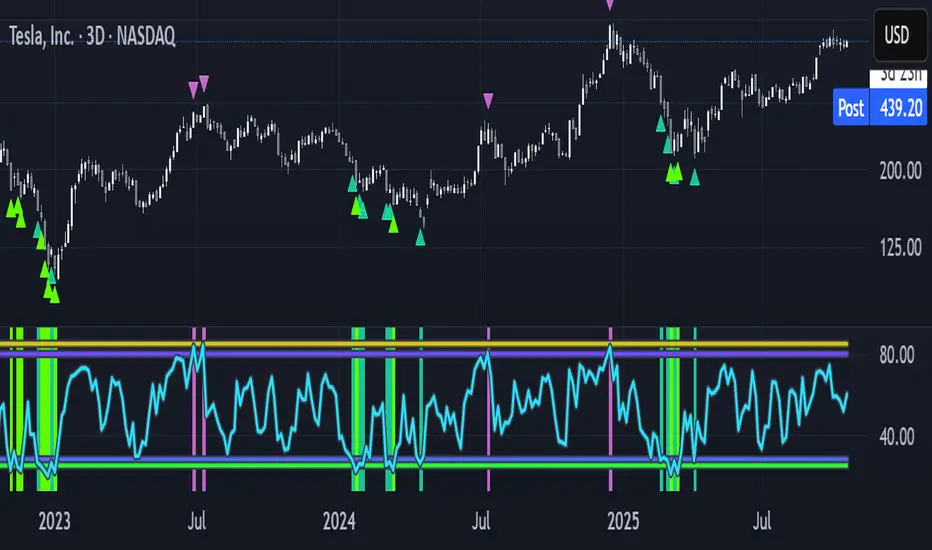Click the 125.00 price axis label
Image resolution: width=932 pixels, height=550 pixels.
point(900,247)
